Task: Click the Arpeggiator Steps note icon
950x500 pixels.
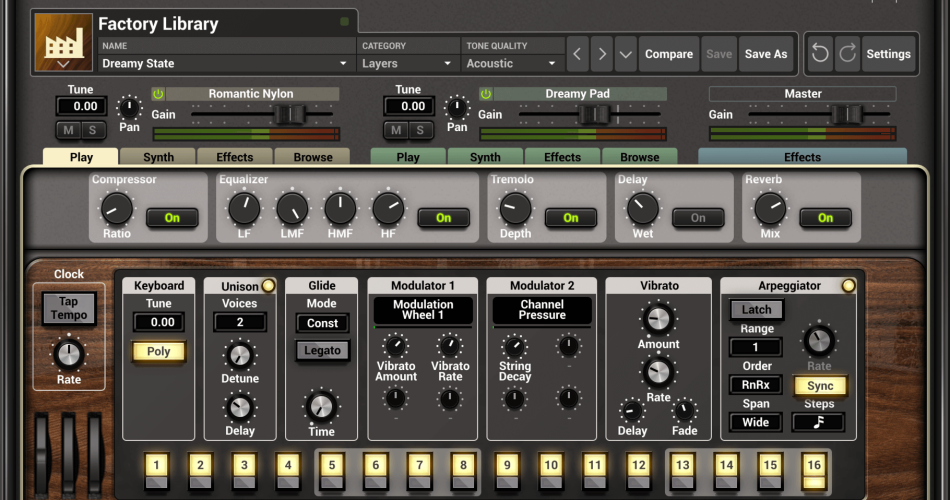Action: 818,422
